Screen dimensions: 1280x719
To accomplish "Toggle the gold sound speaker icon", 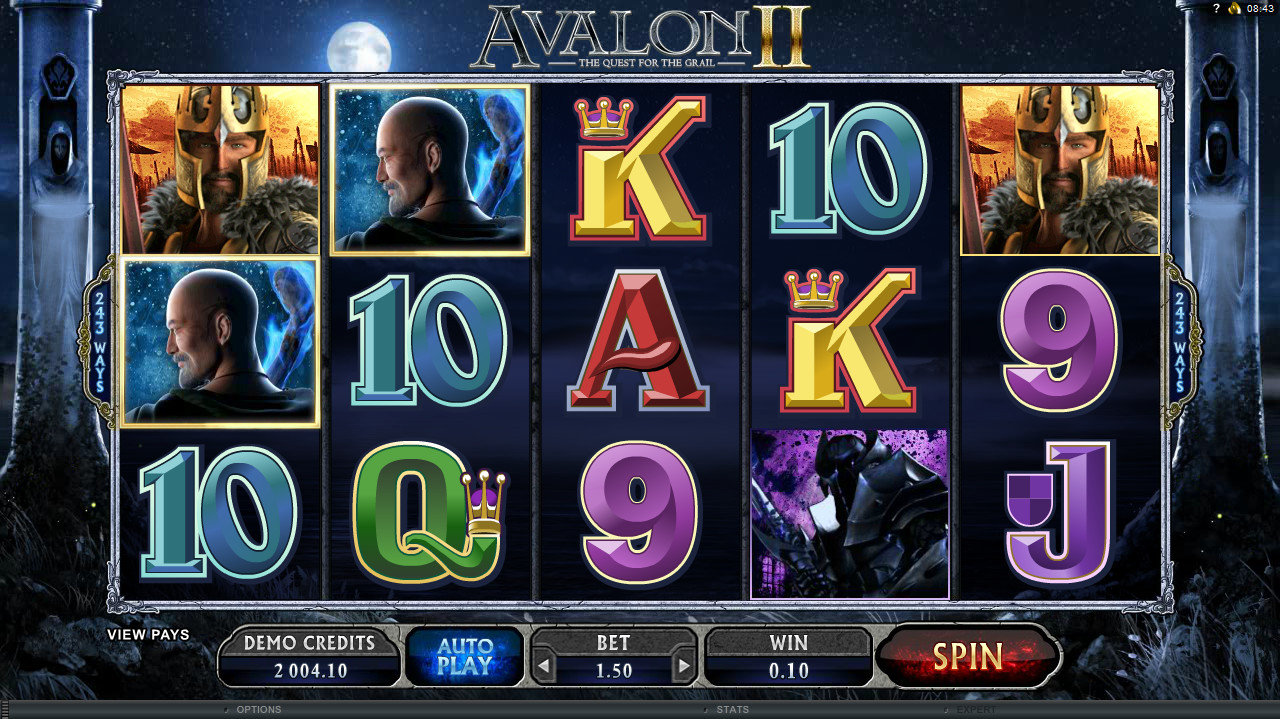I will [x=1235, y=8].
